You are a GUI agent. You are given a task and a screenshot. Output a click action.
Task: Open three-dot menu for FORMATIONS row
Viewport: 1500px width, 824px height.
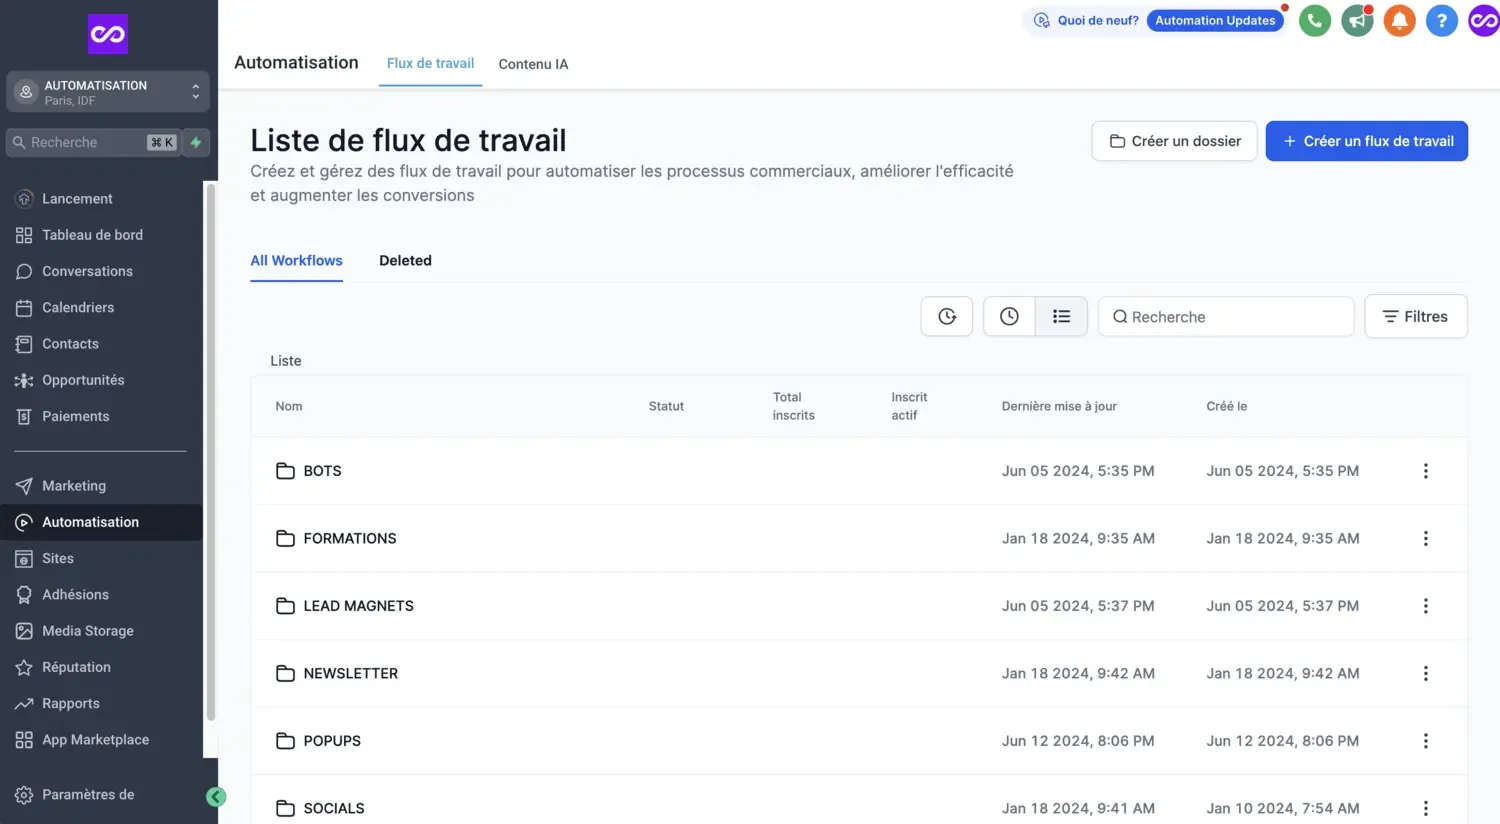pyautogui.click(x=1426, y=538)
